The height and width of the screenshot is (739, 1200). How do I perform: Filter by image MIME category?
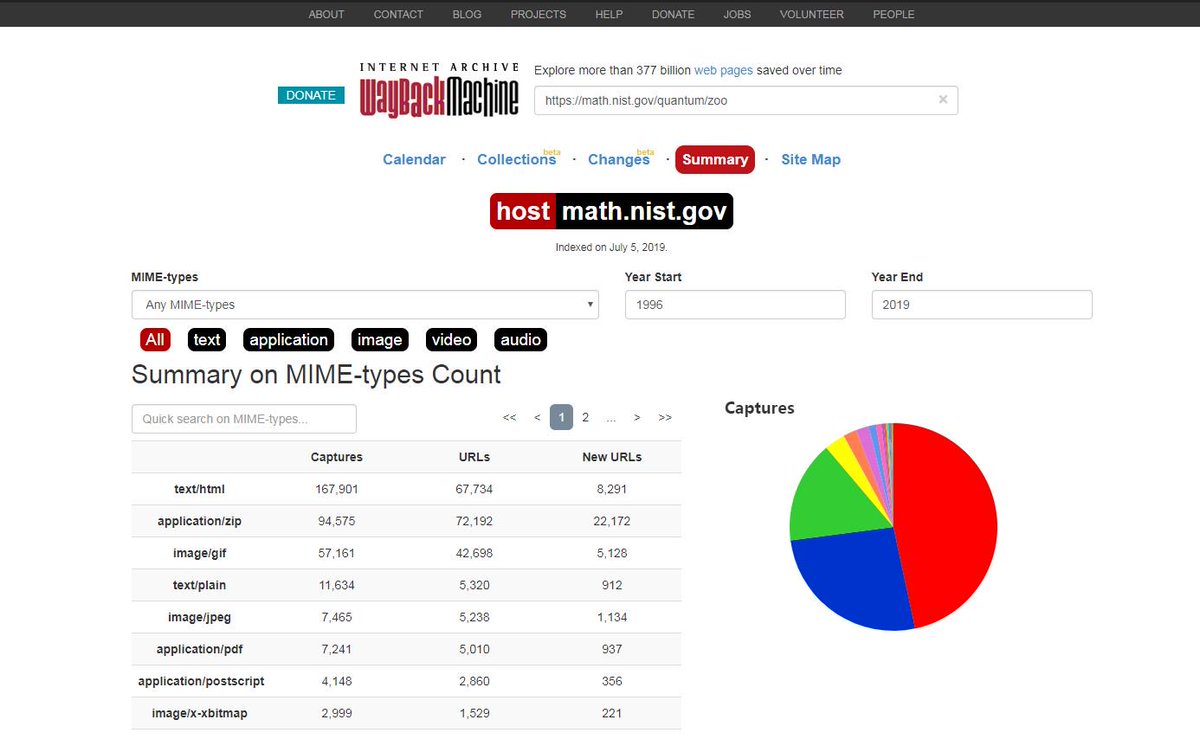[x=380, y=340]
